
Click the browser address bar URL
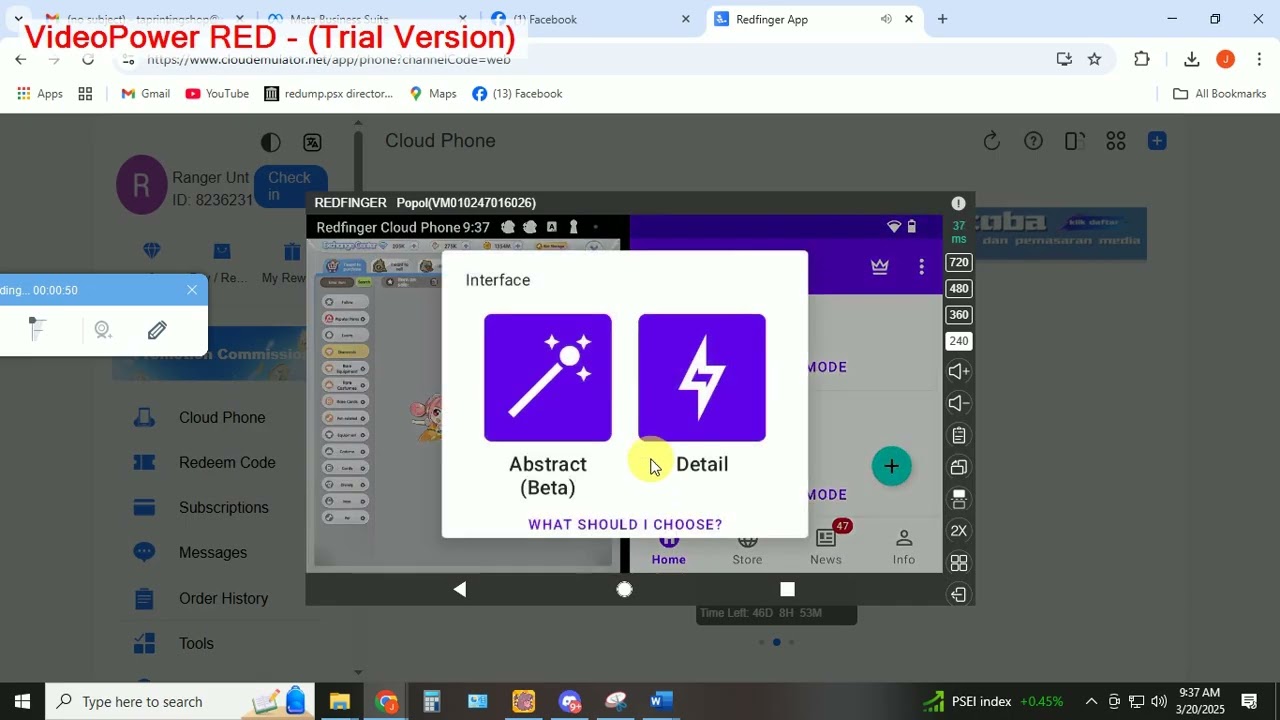click(329, 59)
